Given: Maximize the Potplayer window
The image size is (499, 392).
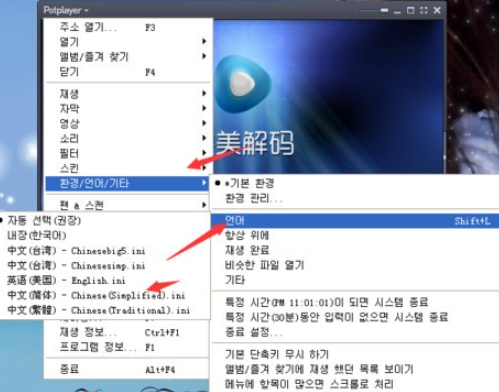Looking at the screenshot, I should pos(410,11).
